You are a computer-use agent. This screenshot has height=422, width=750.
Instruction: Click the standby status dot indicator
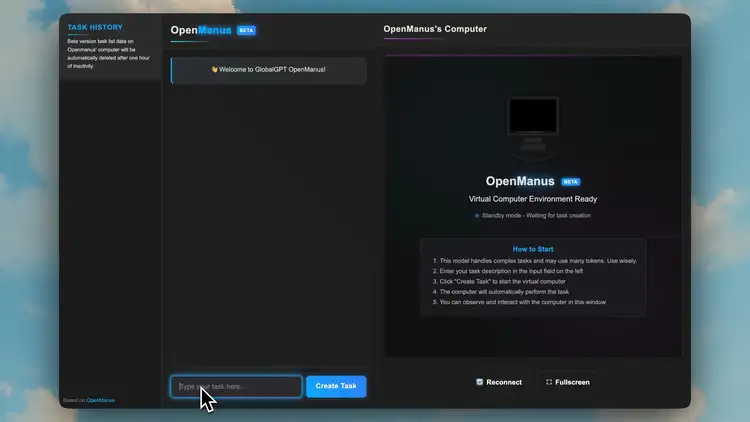(477, 216)
